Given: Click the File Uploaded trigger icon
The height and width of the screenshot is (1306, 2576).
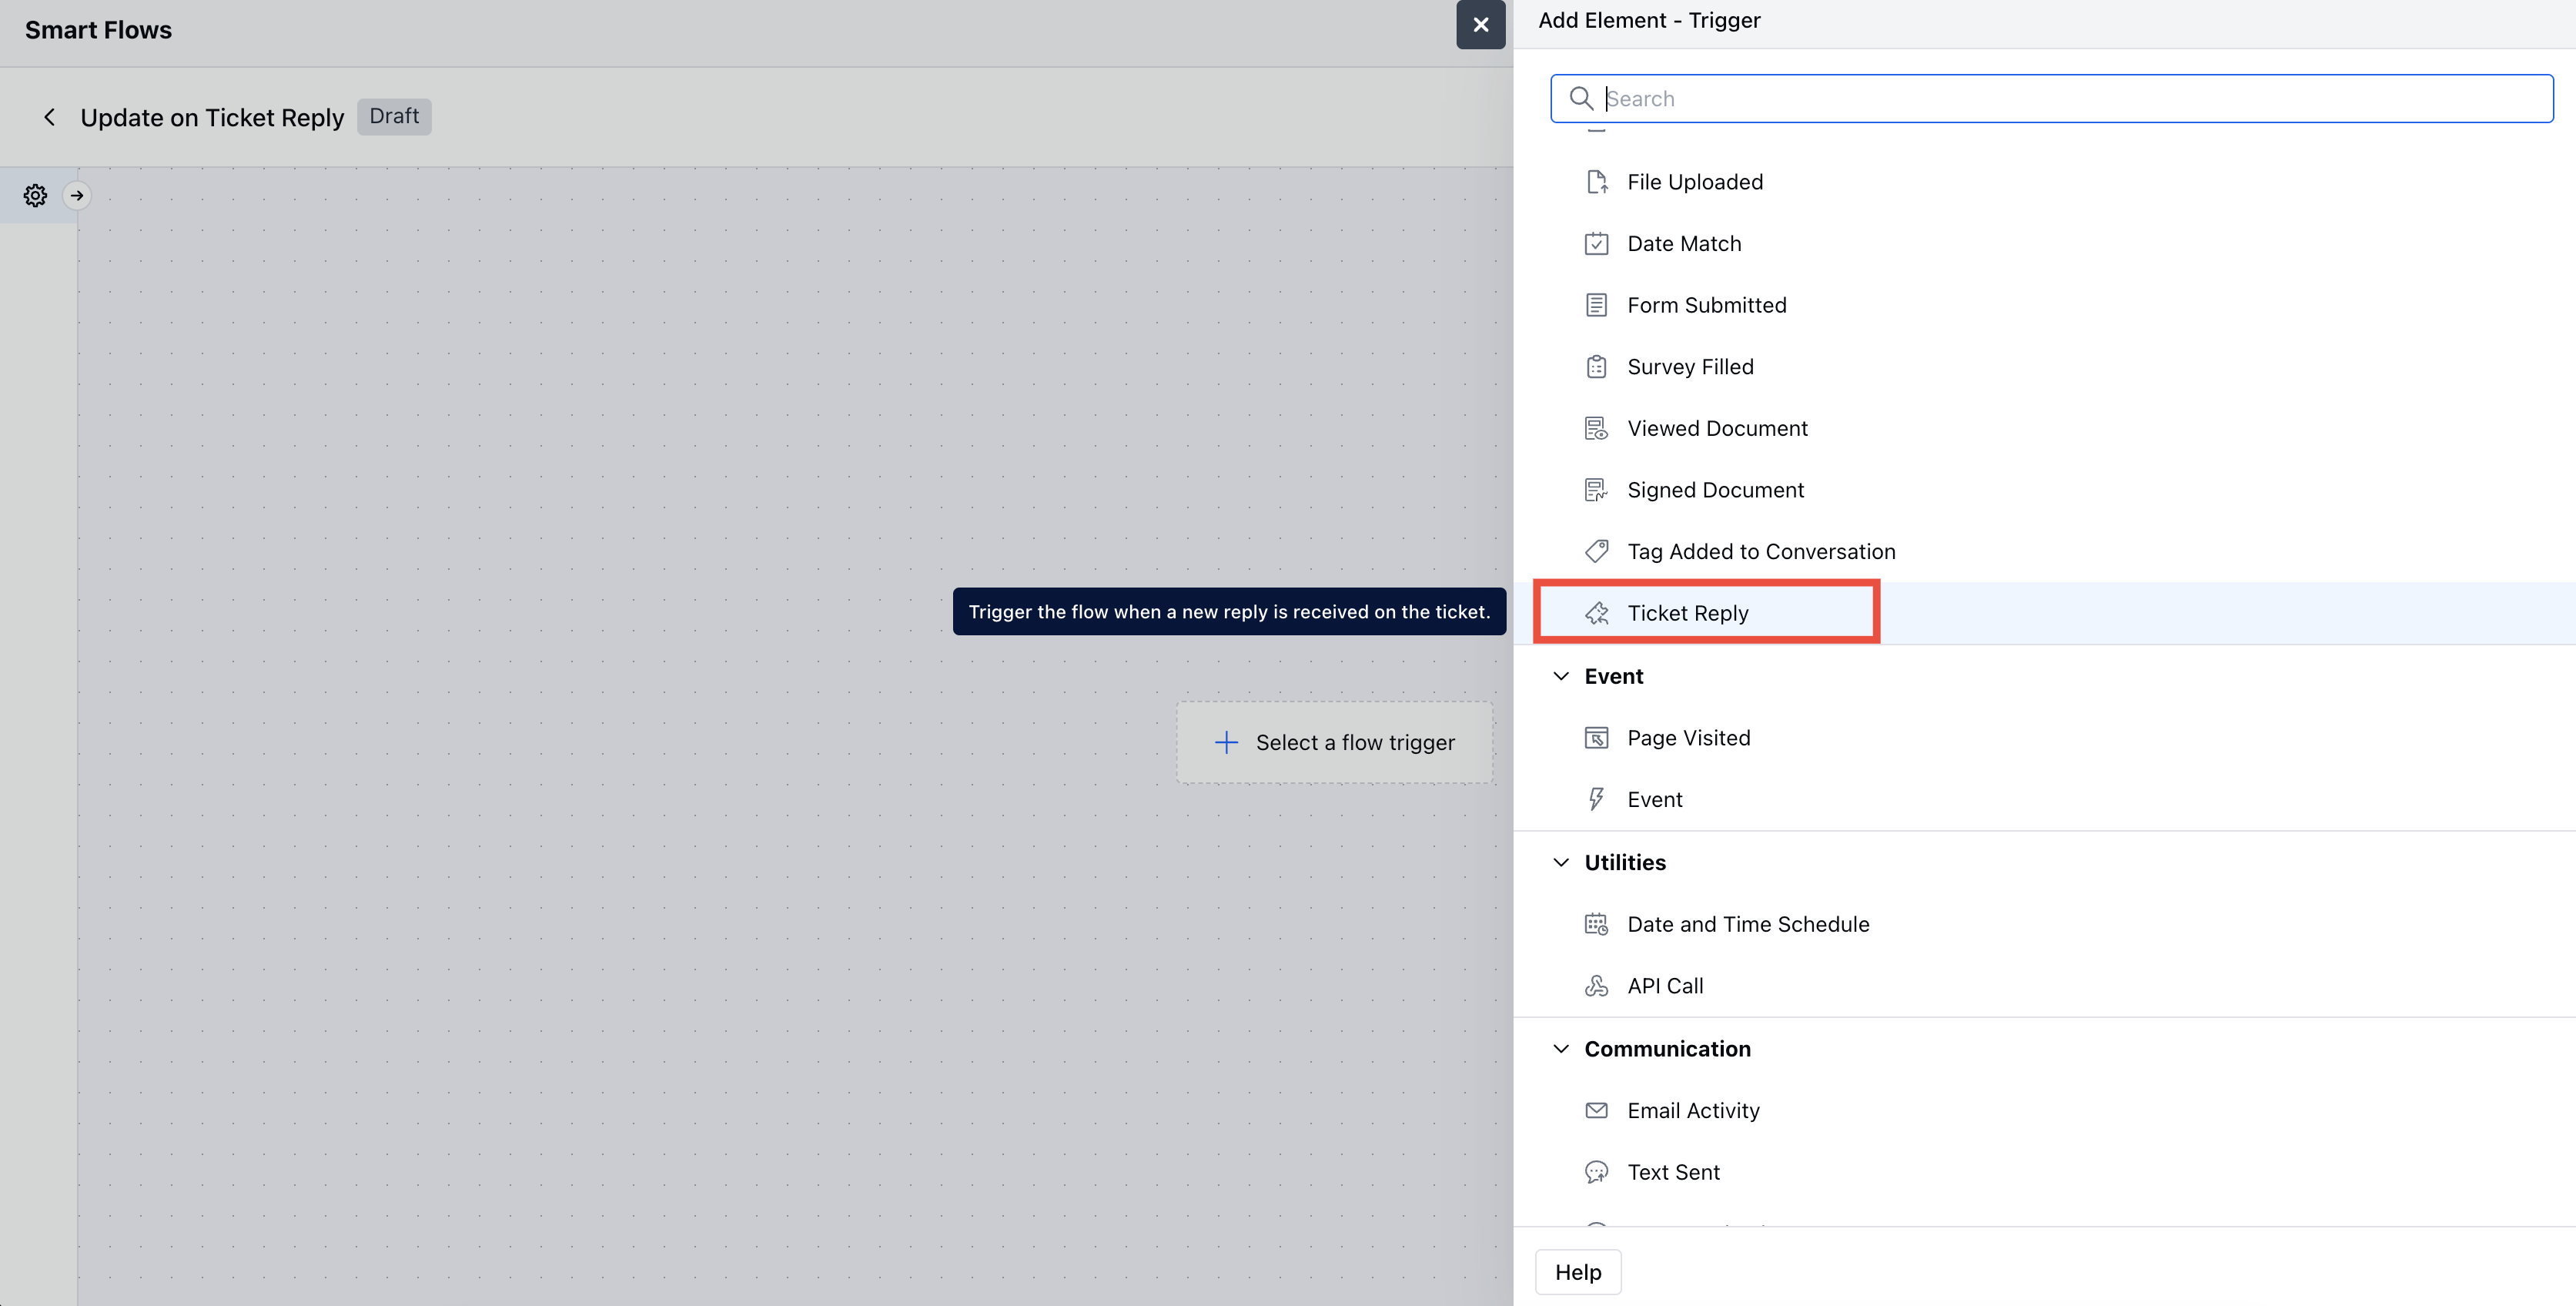Looking at the screenshot, I should coord(1597,182).
